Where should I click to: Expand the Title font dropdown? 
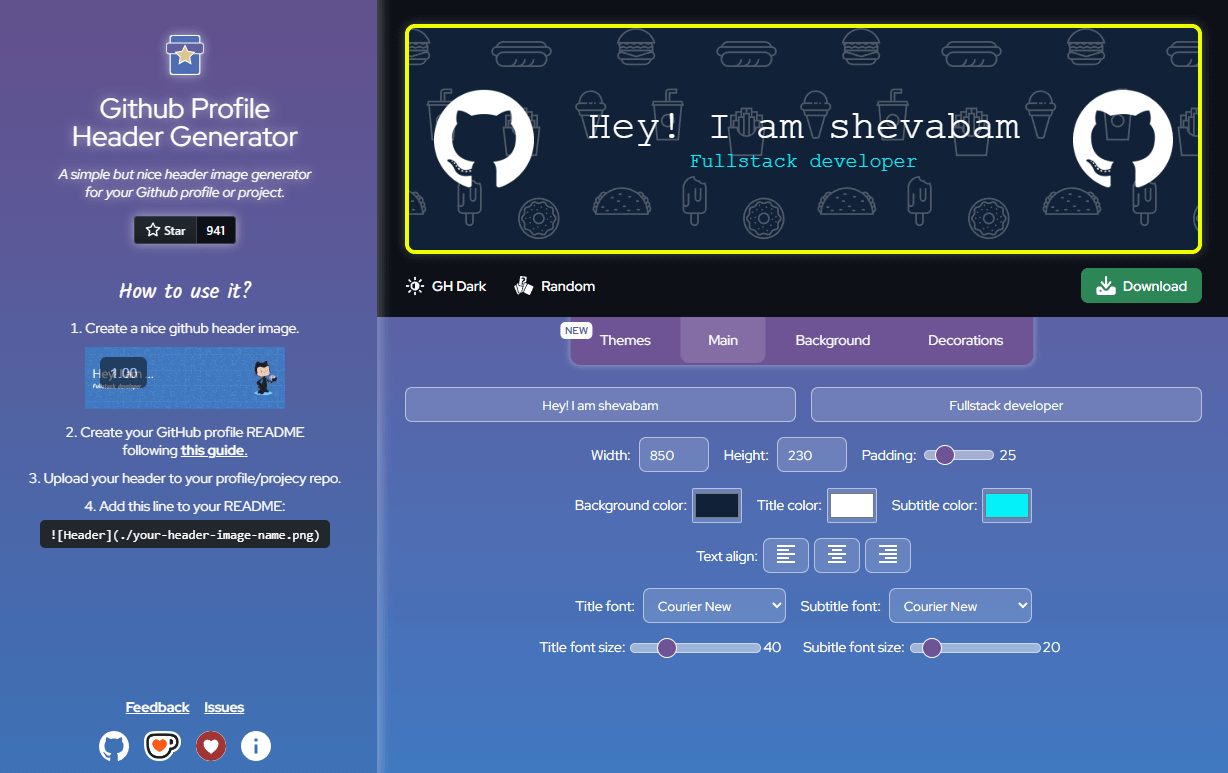(x=714, y=606)
